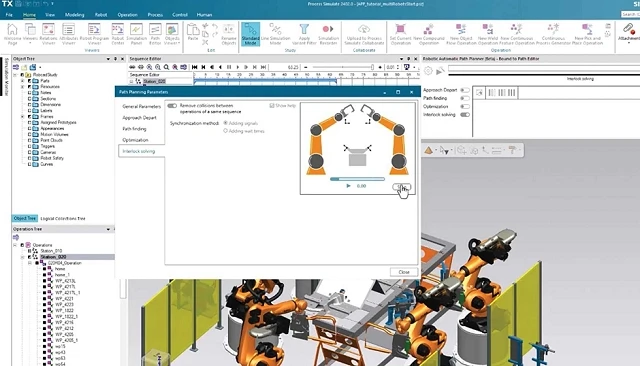Select the Adding signals radio option

coord(225,123)
